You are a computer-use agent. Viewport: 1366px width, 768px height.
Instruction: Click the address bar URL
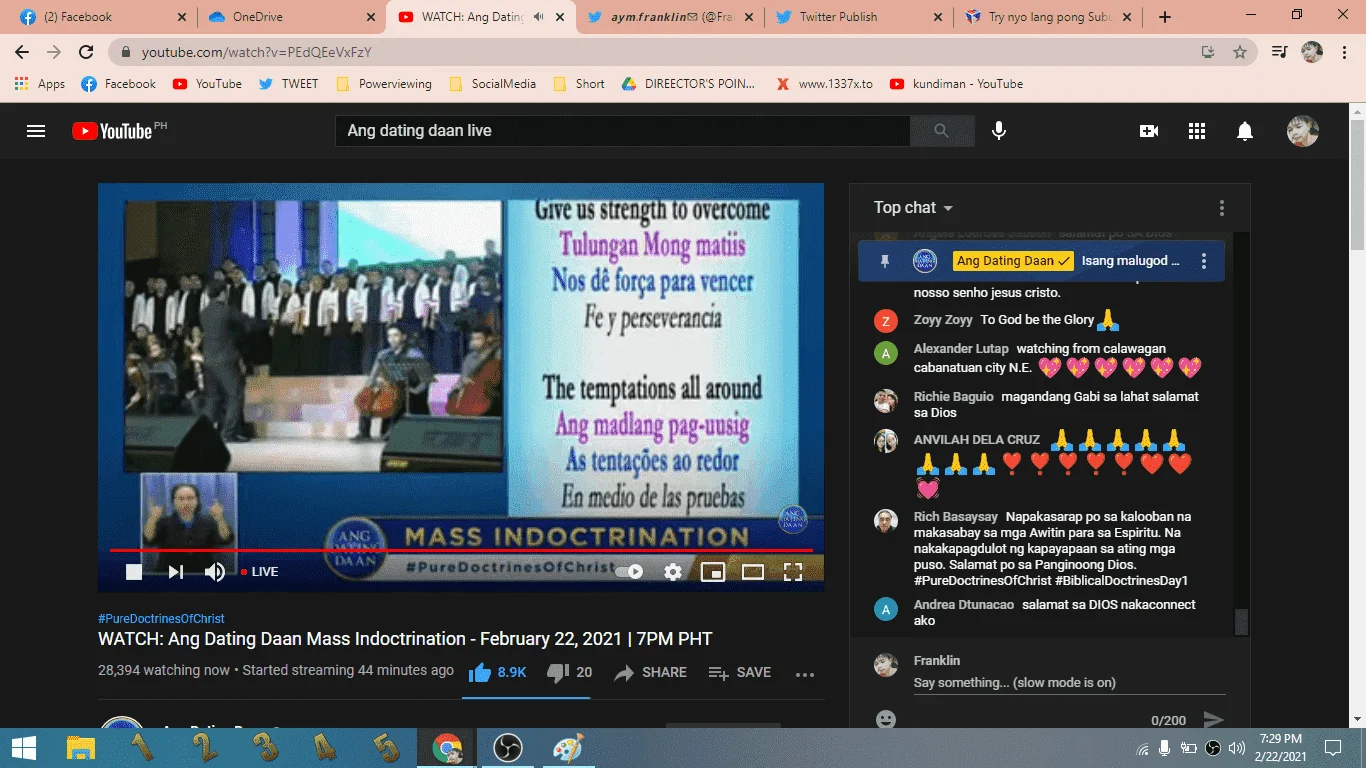pos(257,52)
